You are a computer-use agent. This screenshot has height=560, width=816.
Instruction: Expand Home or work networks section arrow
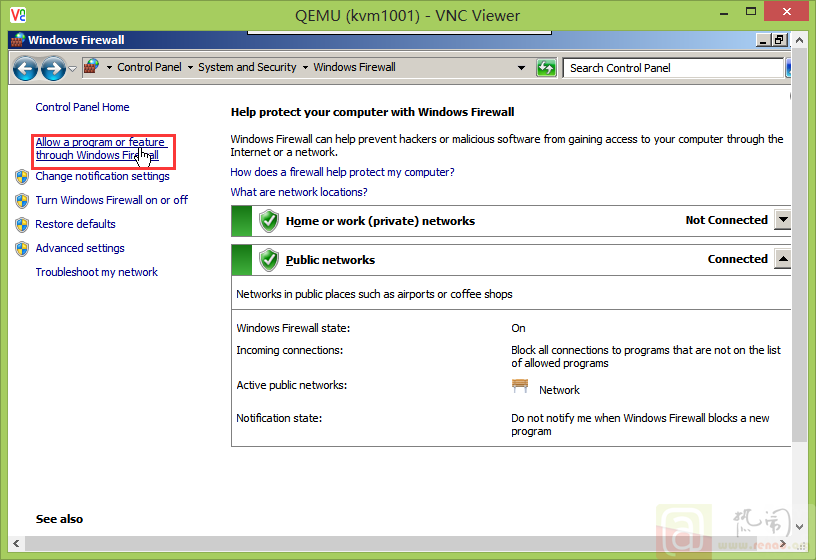tap(783, 220)
